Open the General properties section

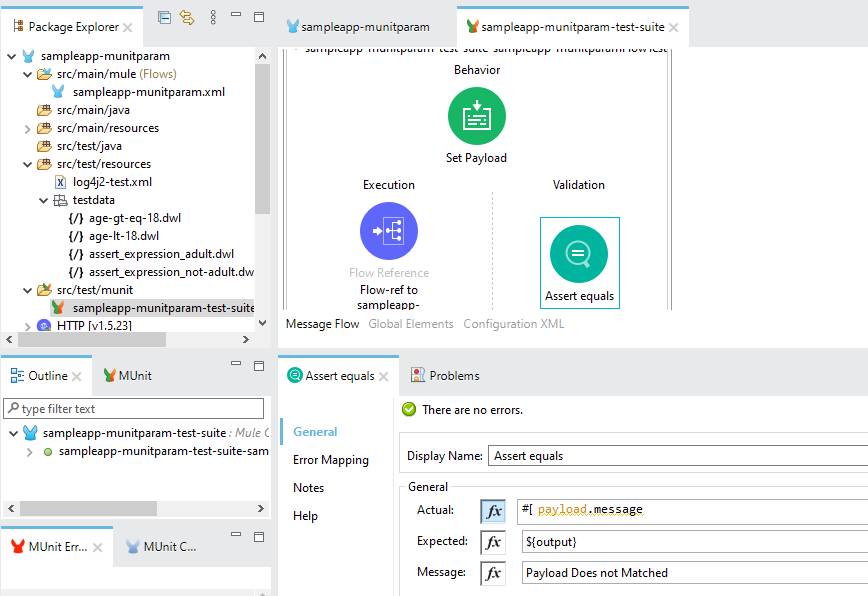315,432
